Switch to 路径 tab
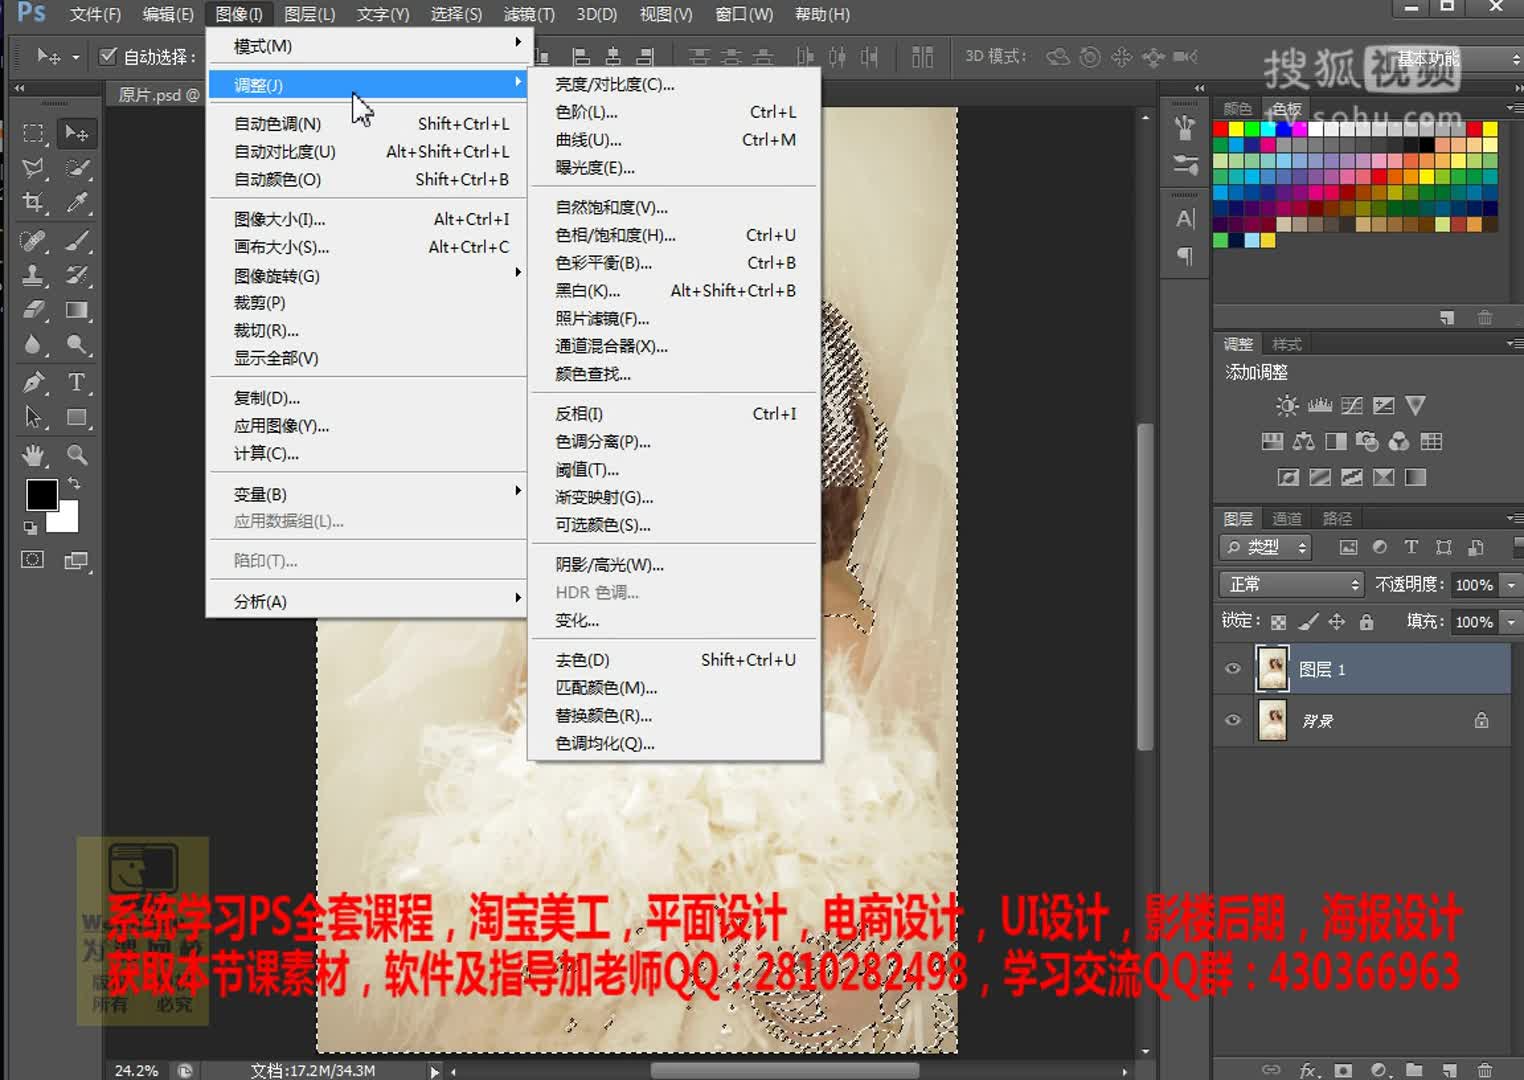 click(x=1337, y=518)
